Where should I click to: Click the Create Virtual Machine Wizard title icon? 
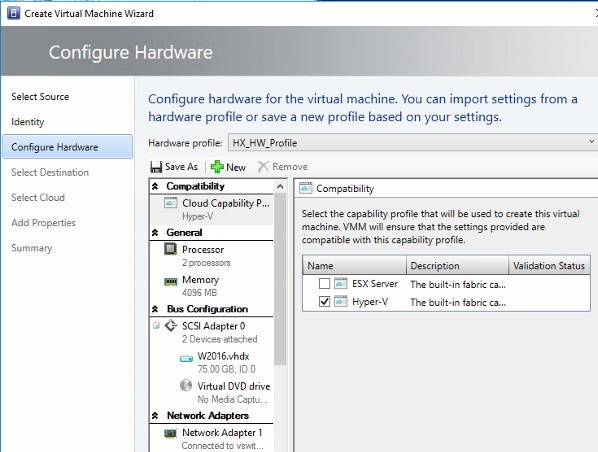[x=14, y=13]
